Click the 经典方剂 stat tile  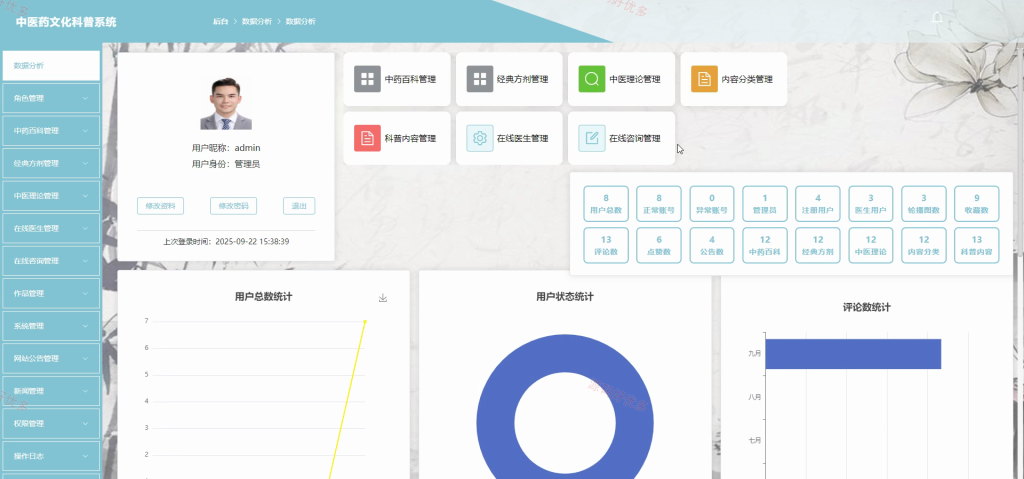[818, 245]
